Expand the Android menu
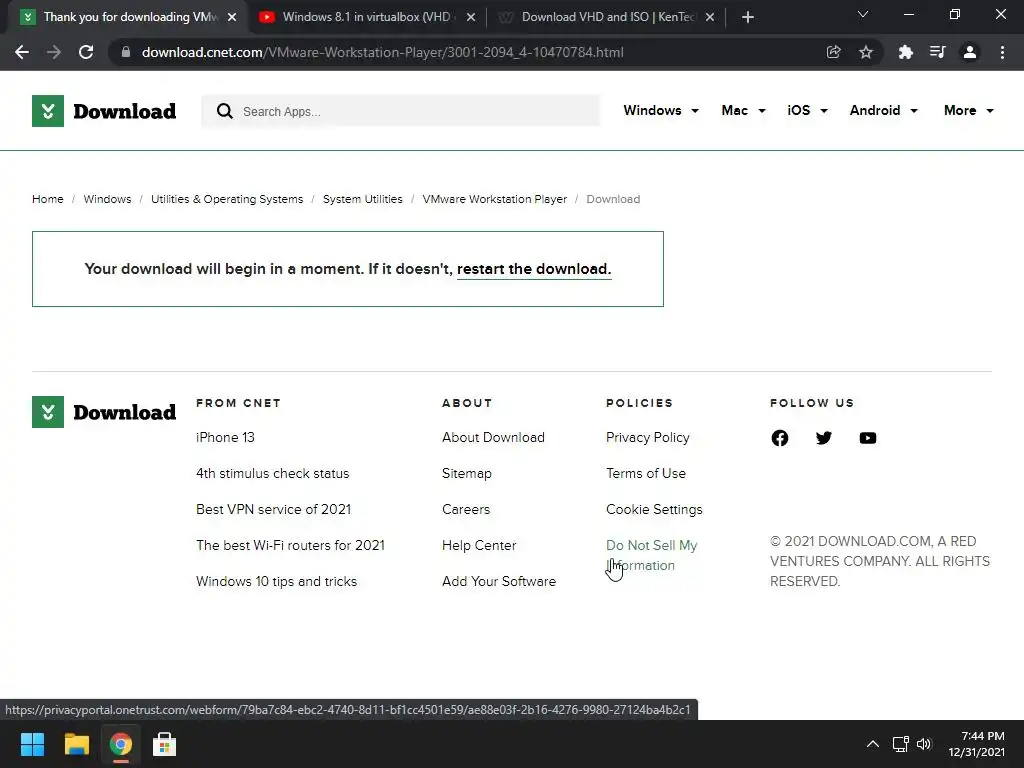 (884, 110)
